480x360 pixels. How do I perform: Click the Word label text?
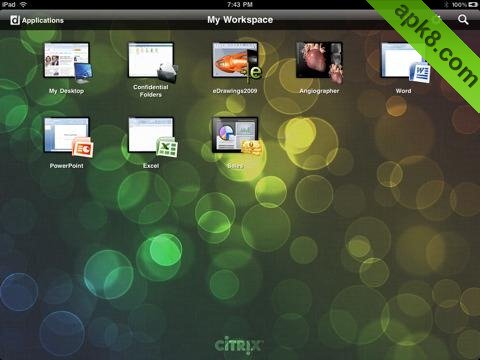(403, 91)
